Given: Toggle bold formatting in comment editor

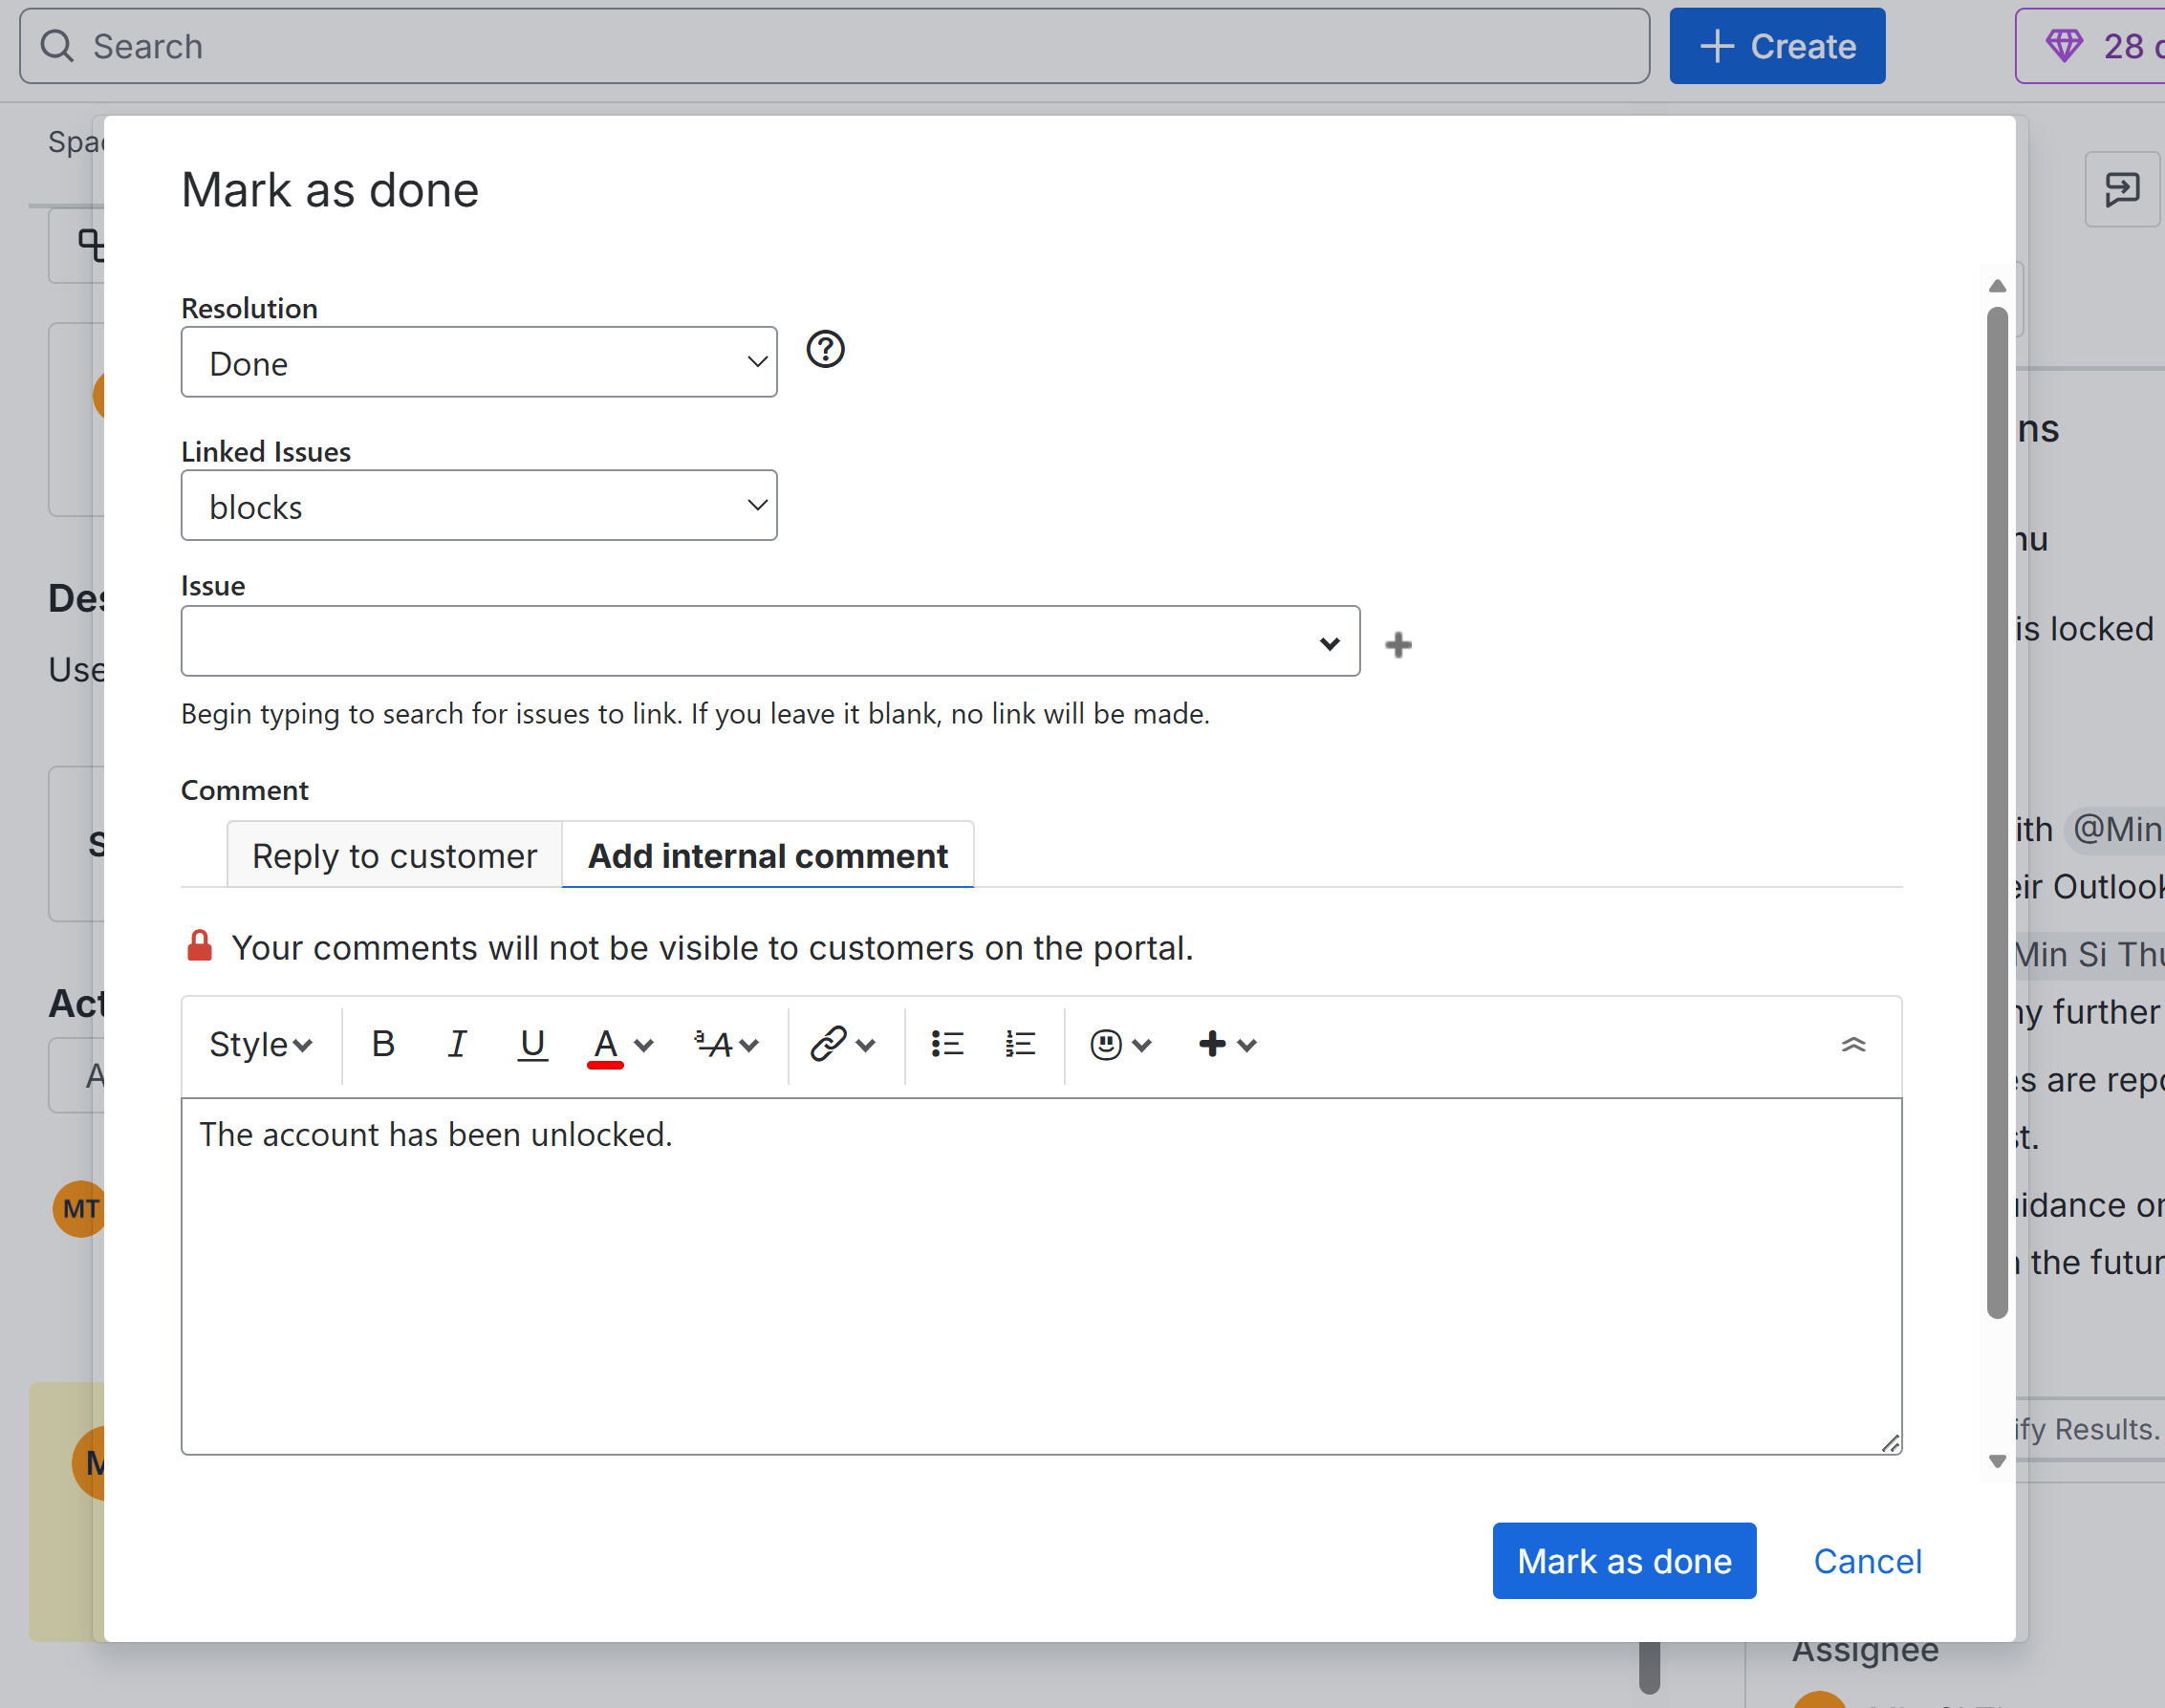Looking at the screenshot, I should click(383, 1044).
